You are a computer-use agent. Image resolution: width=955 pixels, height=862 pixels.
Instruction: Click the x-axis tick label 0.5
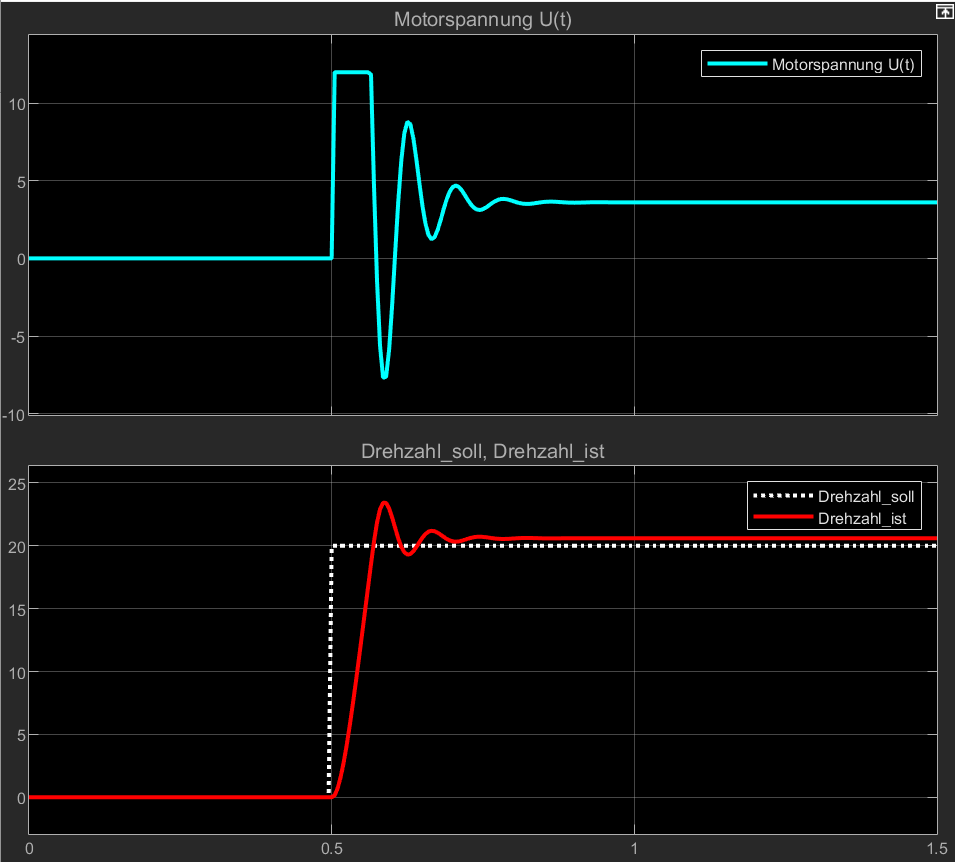point(329,848)
